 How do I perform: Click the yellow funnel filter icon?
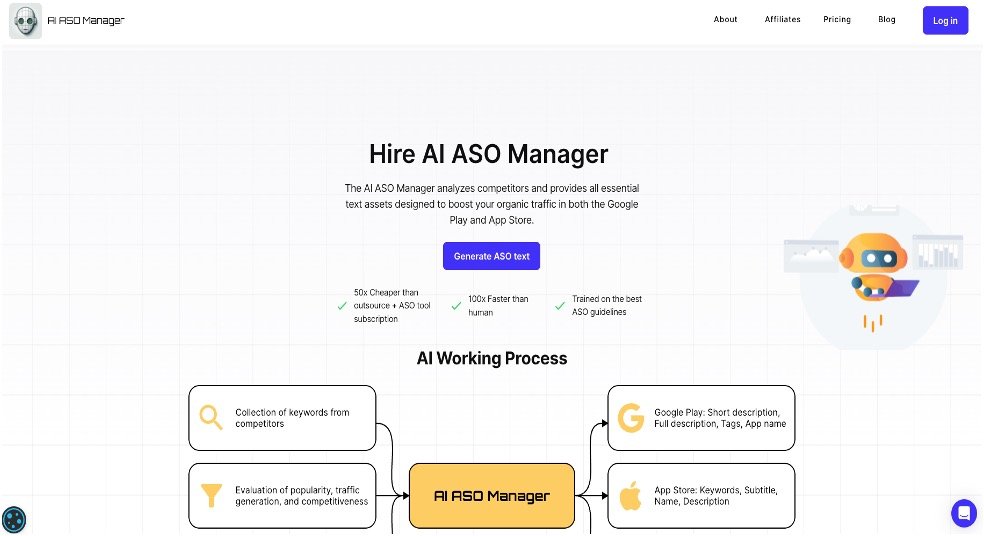click(211, 495)
